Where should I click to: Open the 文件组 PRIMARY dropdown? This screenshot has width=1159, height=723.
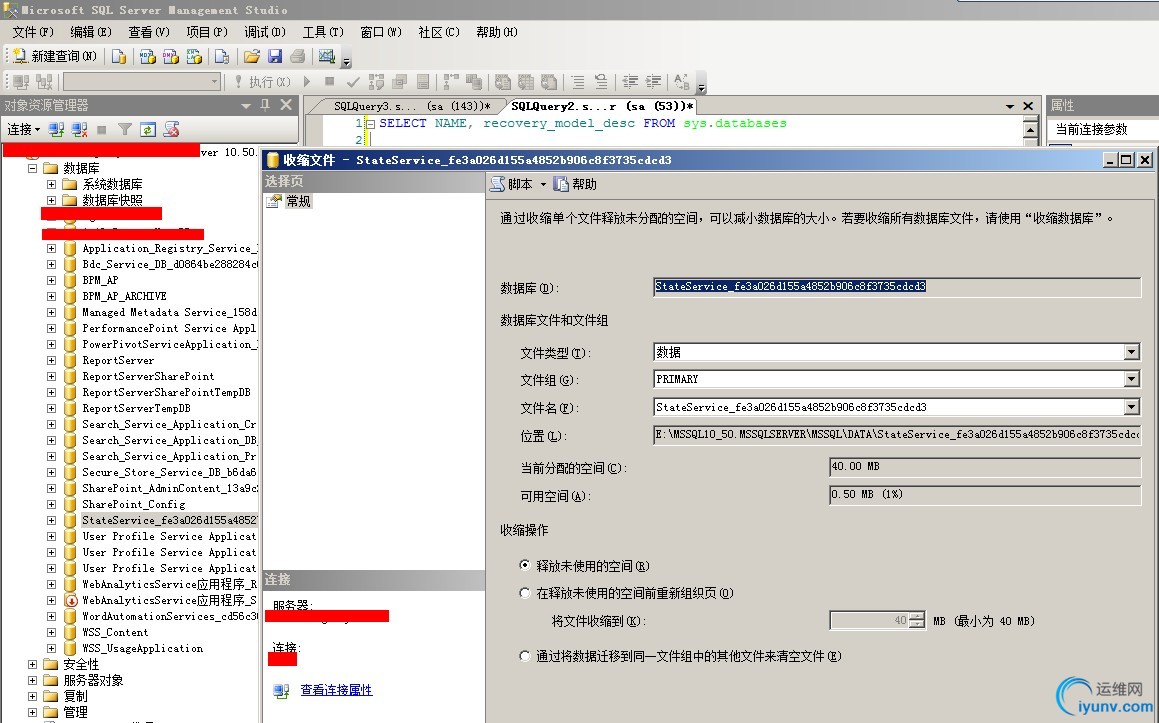point(1132,379)
